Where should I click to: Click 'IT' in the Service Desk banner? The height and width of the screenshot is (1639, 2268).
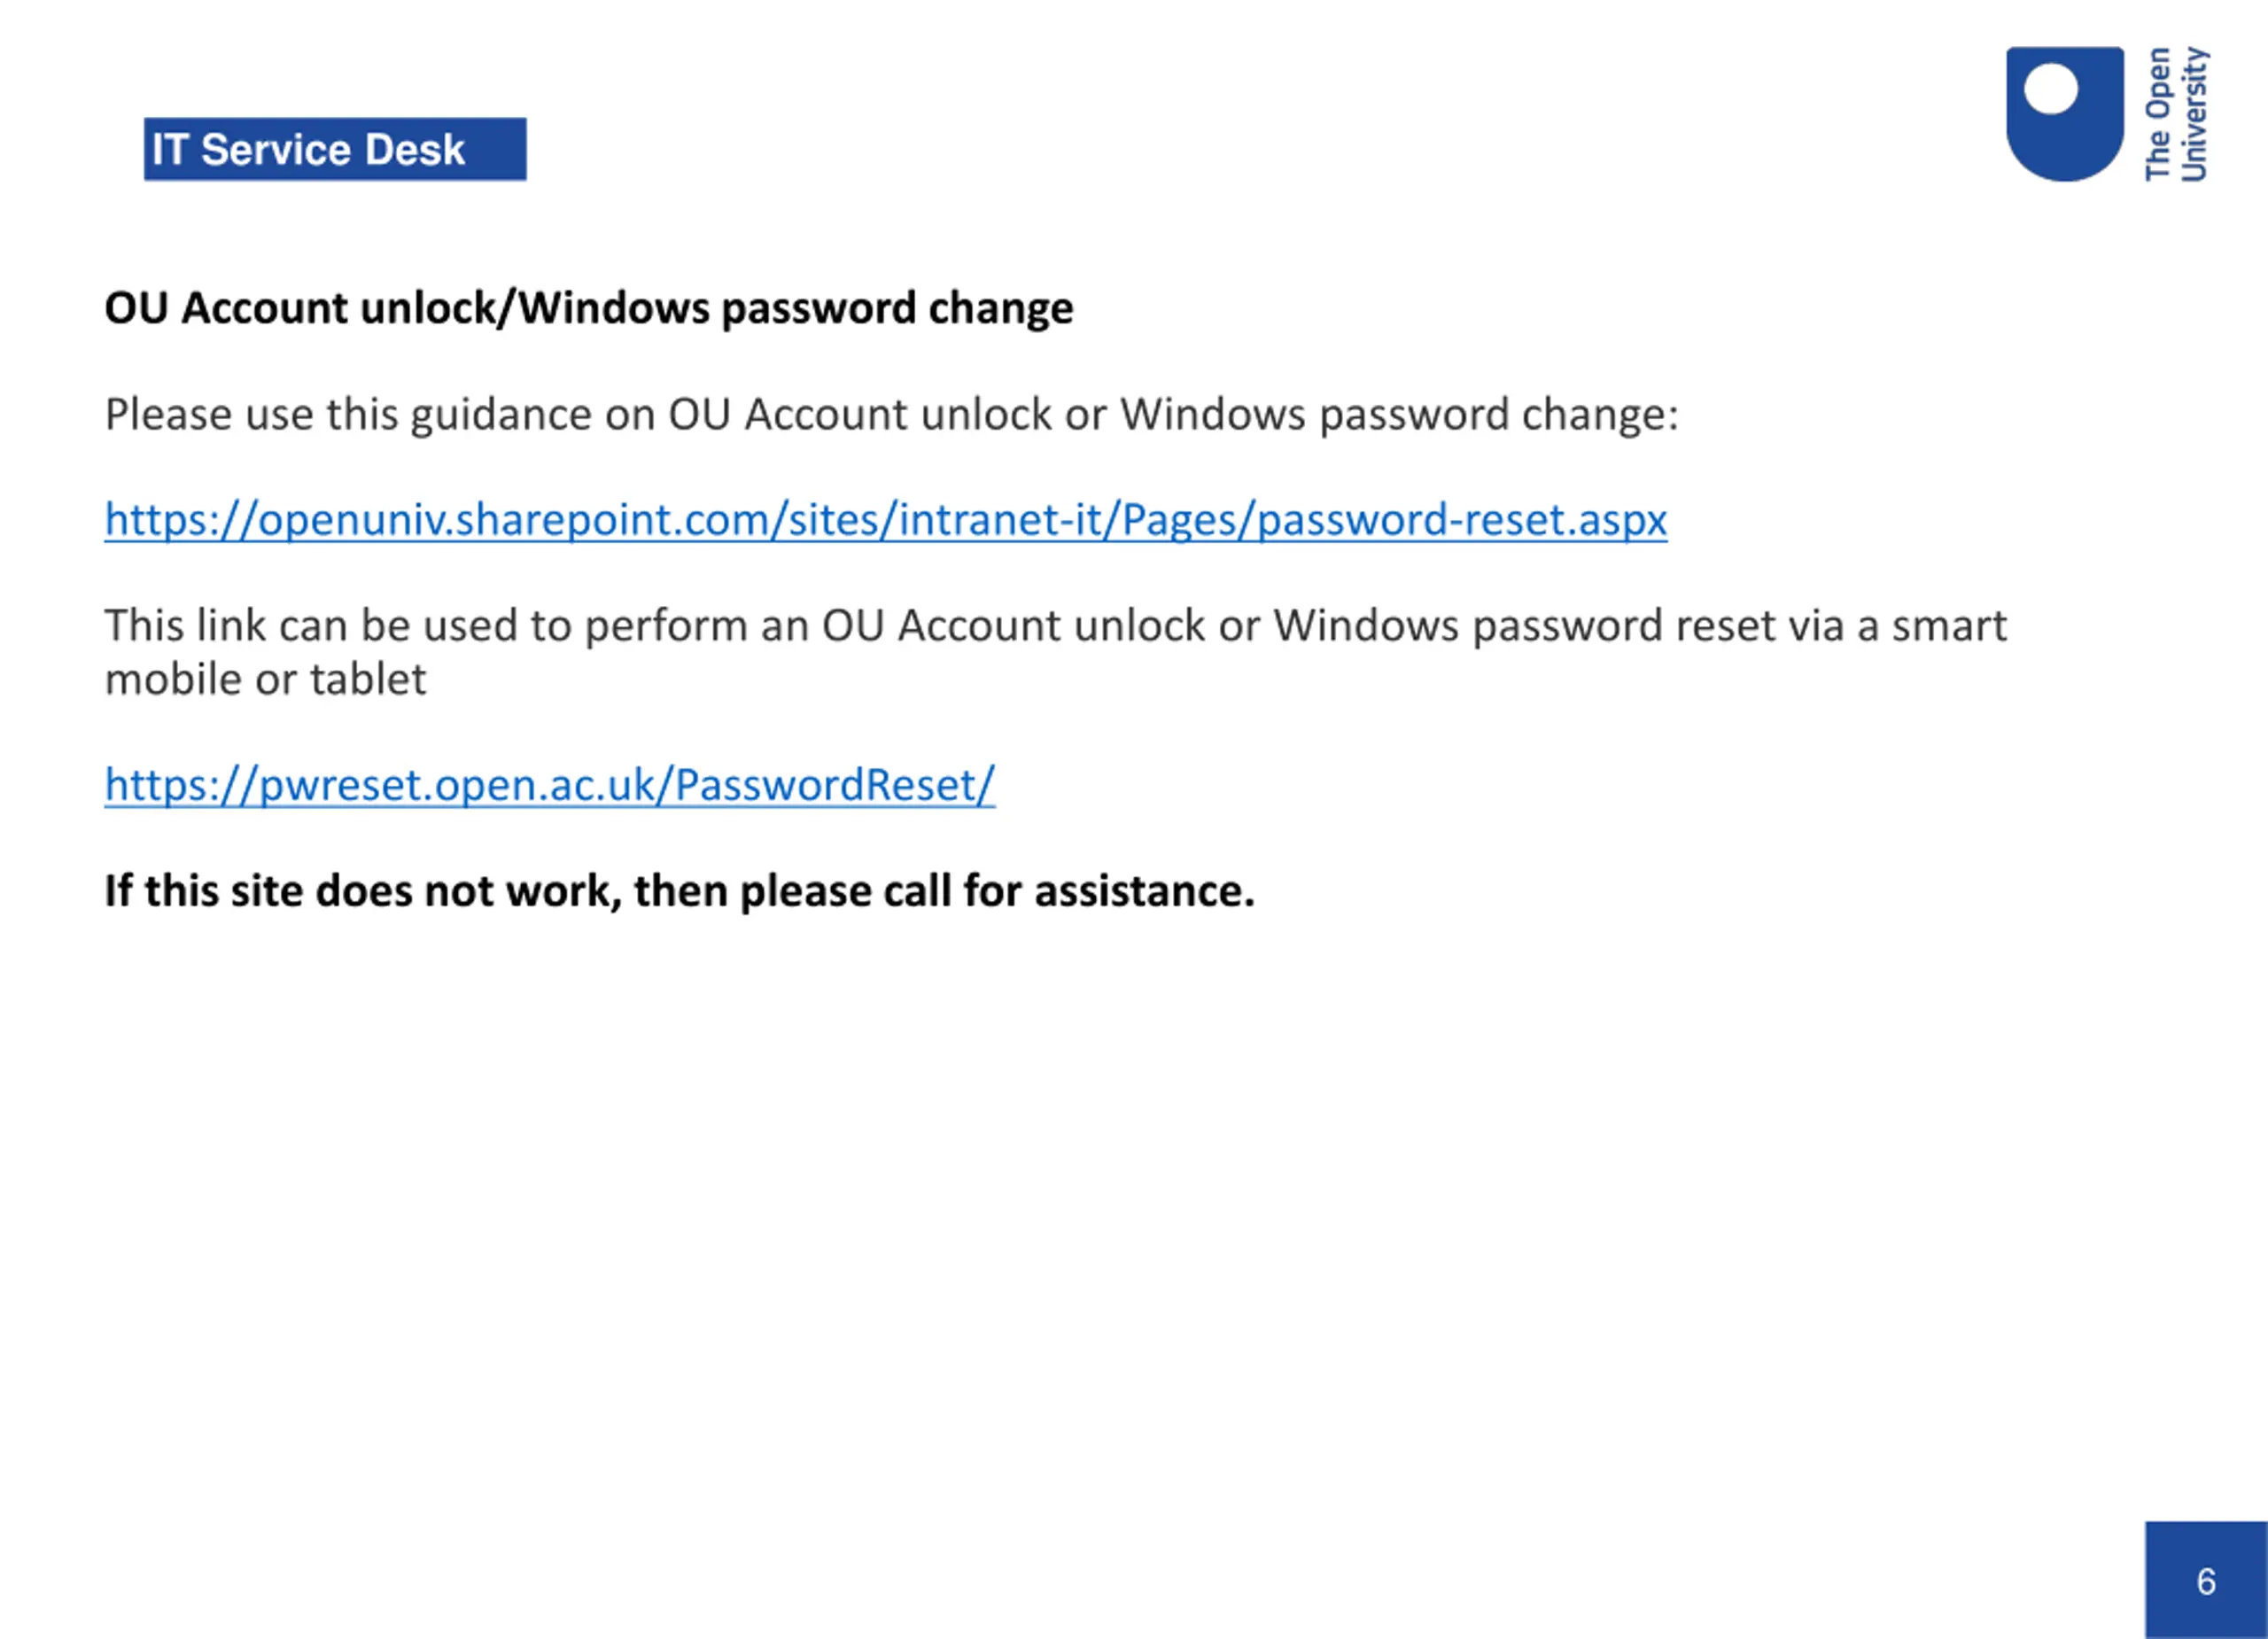tap(169, 150)
